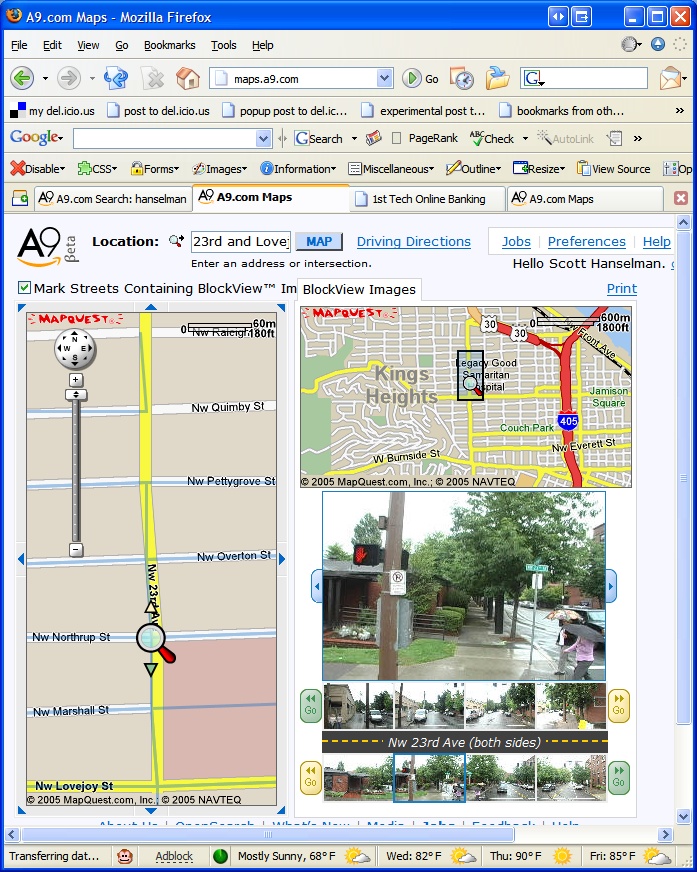This screenshot has height=872, width=697.
Task: Toggle the PageRank checkbox in the Google toolbar
Action: click(x=397, y=138)
